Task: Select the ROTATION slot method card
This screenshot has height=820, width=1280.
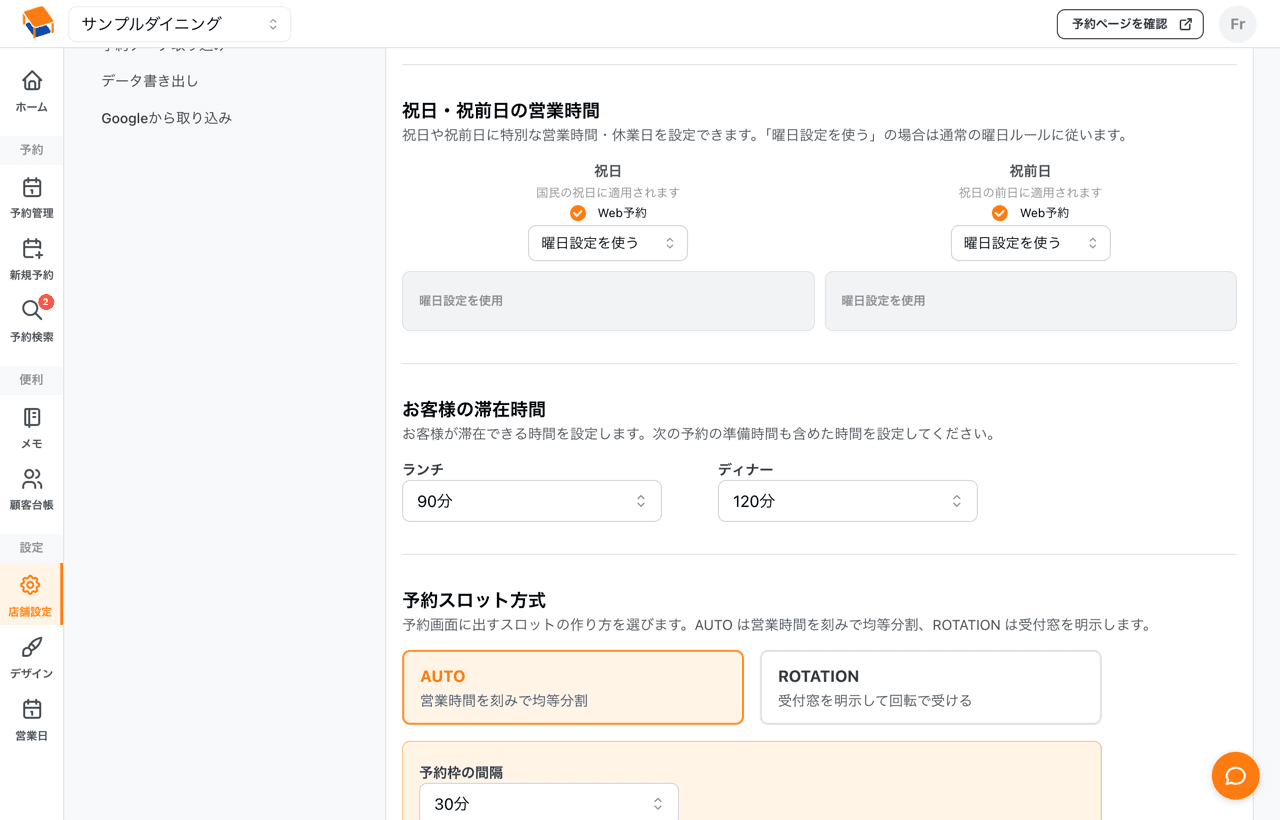Action: click(x=931, y=687)
